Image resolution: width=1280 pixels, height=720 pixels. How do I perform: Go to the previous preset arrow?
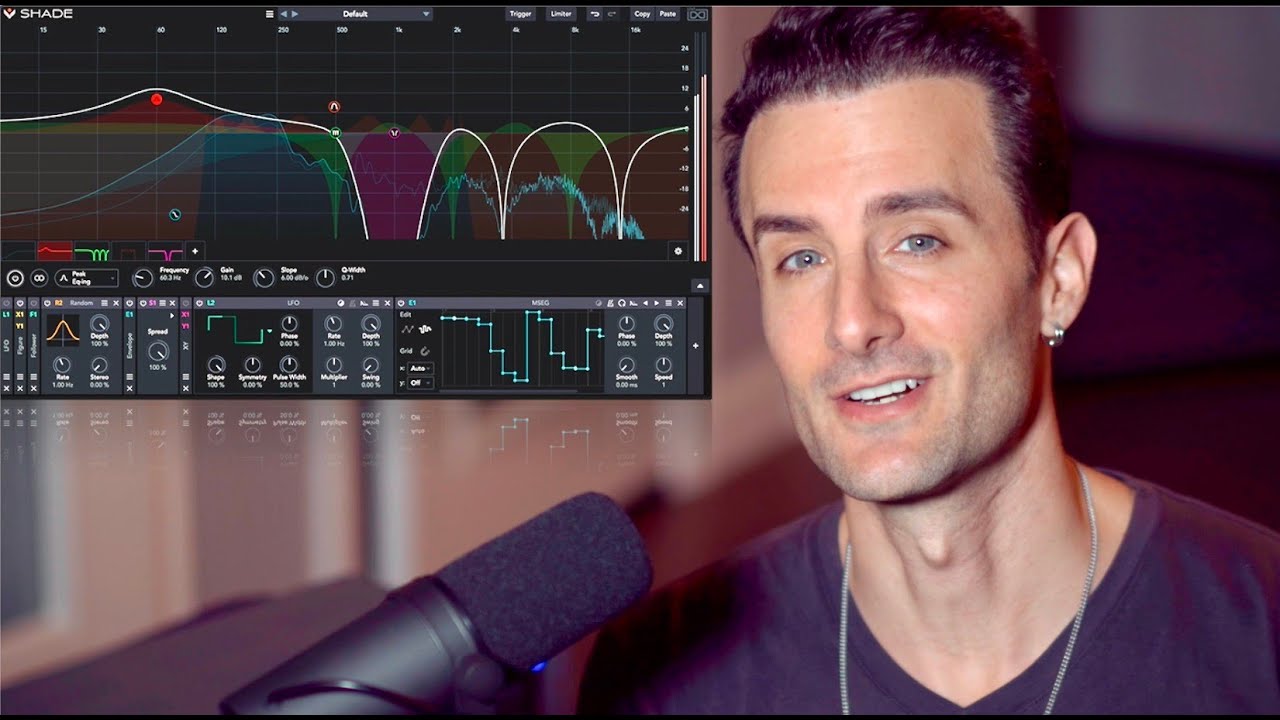point(283,14)
